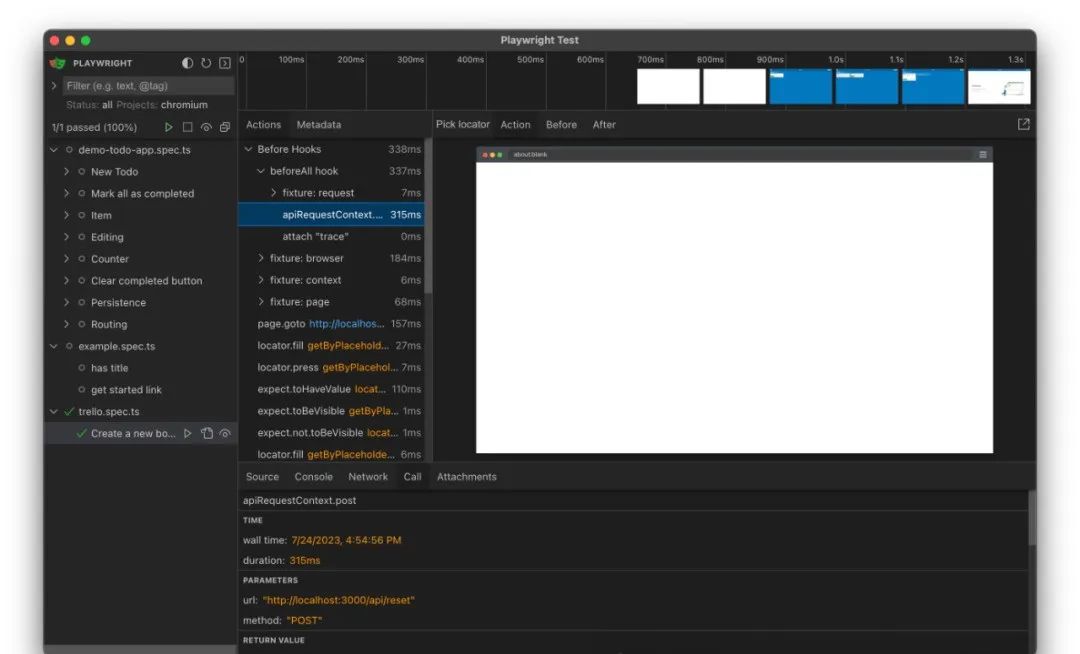
Task: Click the 'chromium' projects filter text
Action: click(x=184, y=105)
